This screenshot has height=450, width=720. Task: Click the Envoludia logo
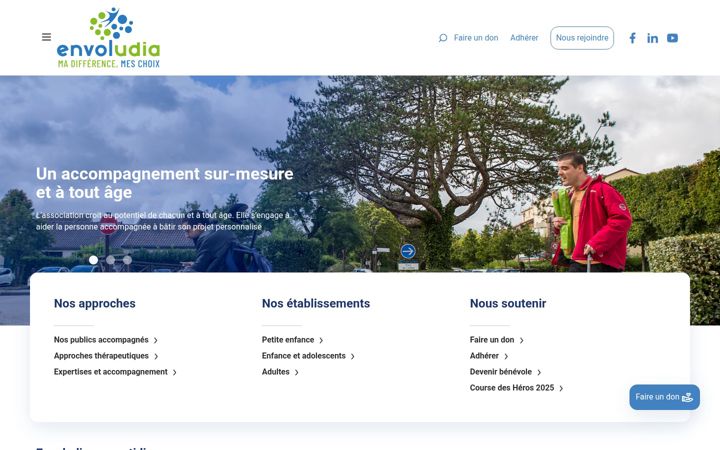pos(108,38)
